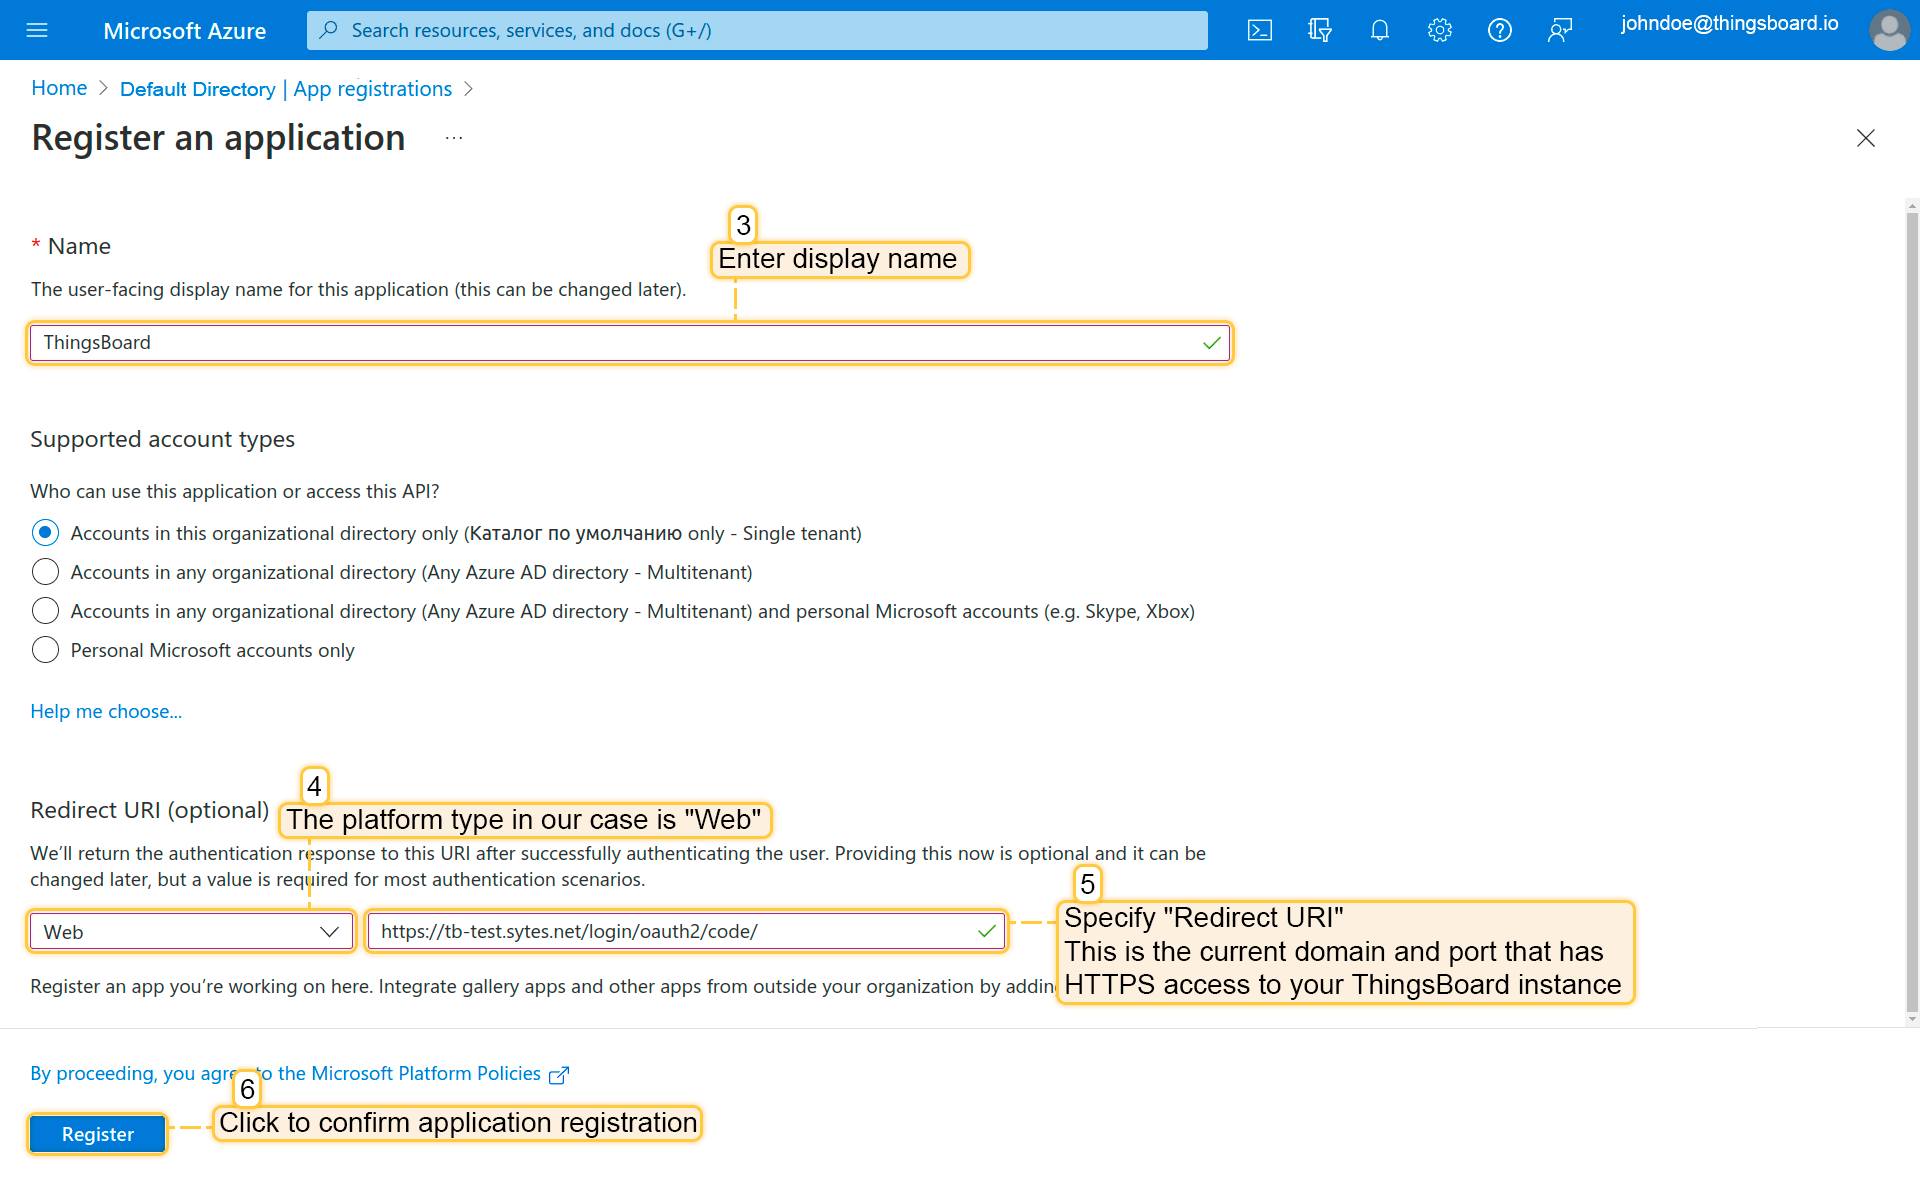Open the hamburger portal menu

tap(37, 30)
